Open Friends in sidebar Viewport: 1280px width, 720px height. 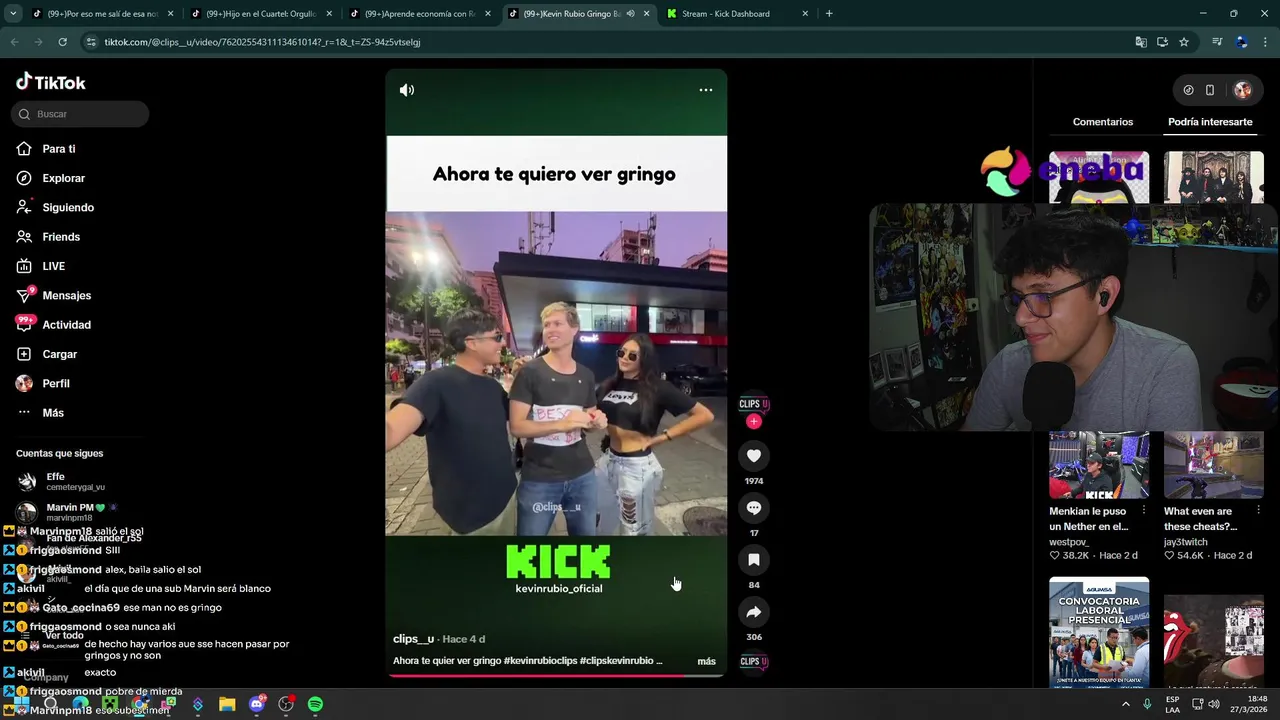point(60,237)
